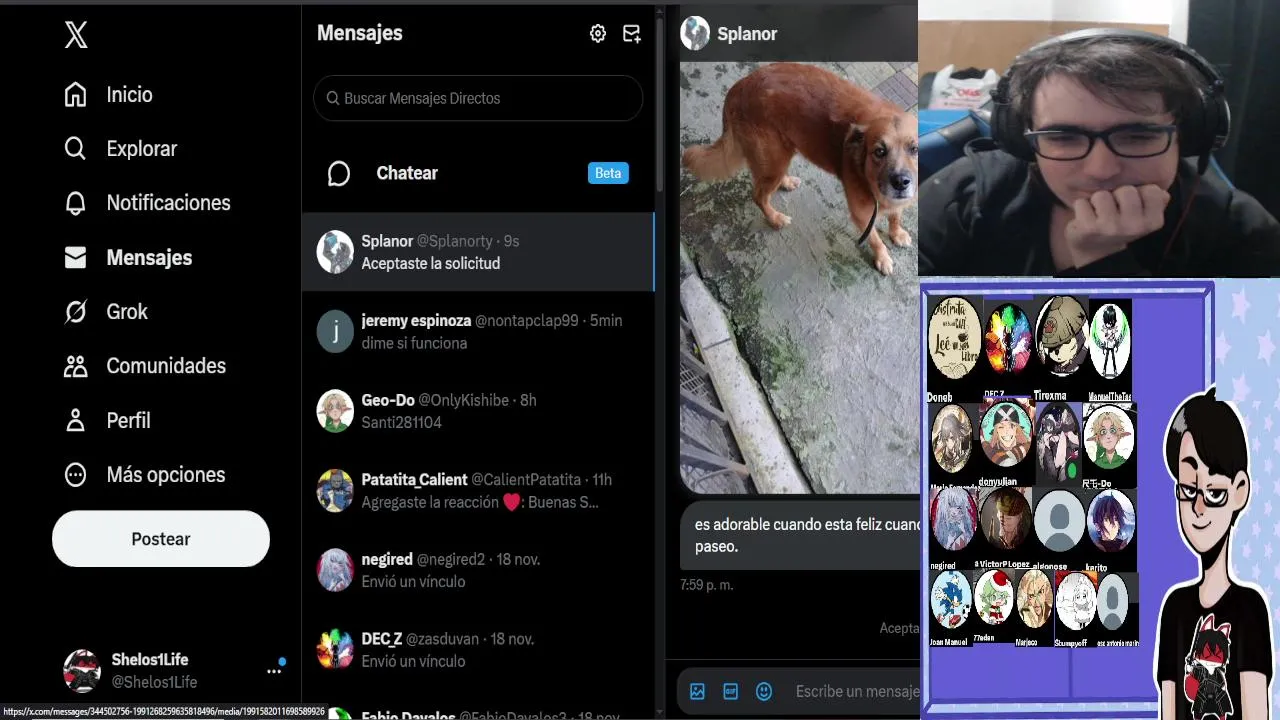Click karito avatar in overlay grid
This screenshot has width=1280, height=720.
(1110, 520)
